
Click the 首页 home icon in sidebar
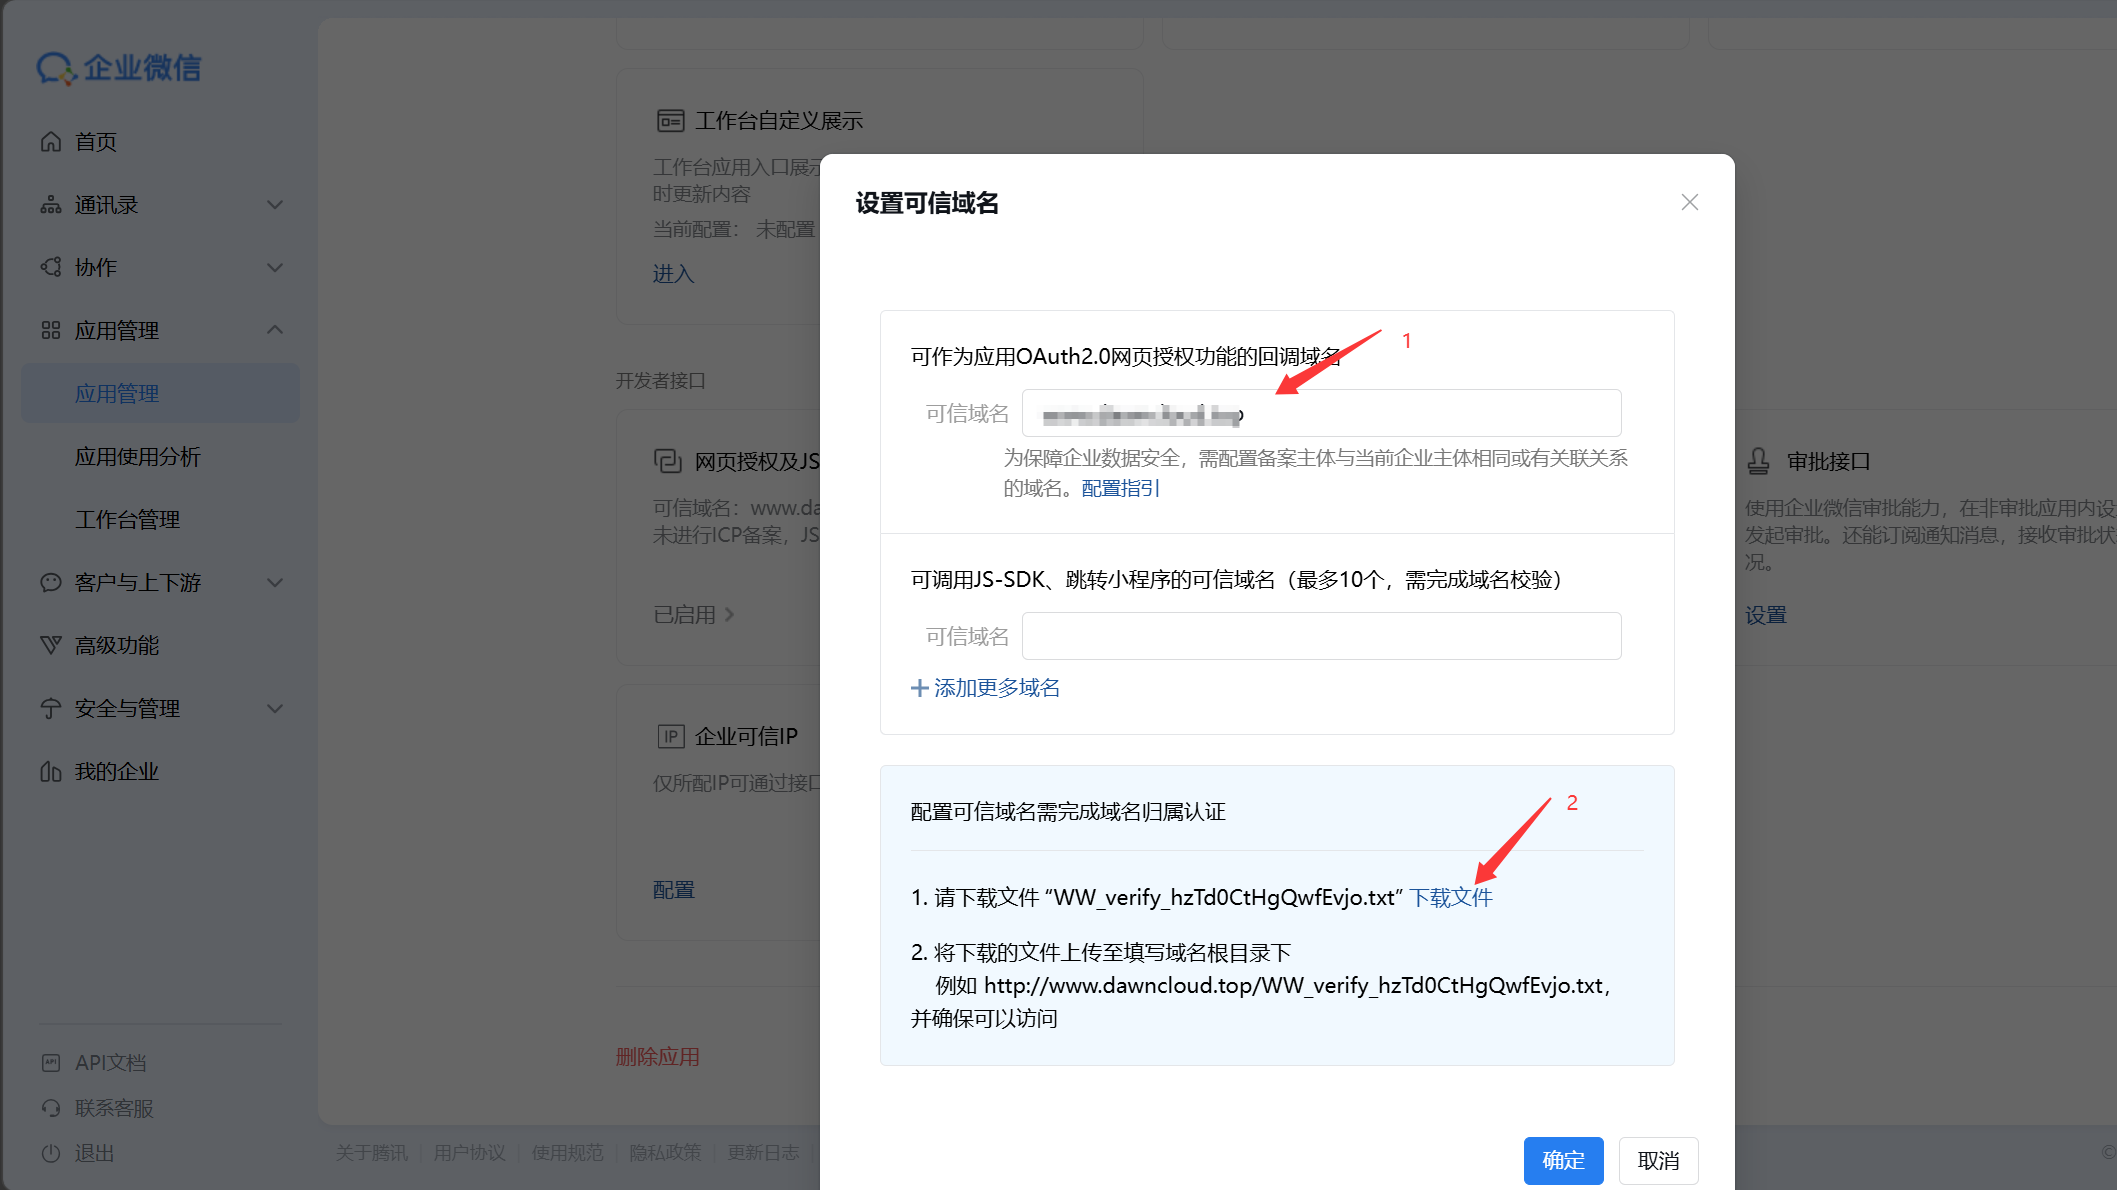tap(51, 142)
